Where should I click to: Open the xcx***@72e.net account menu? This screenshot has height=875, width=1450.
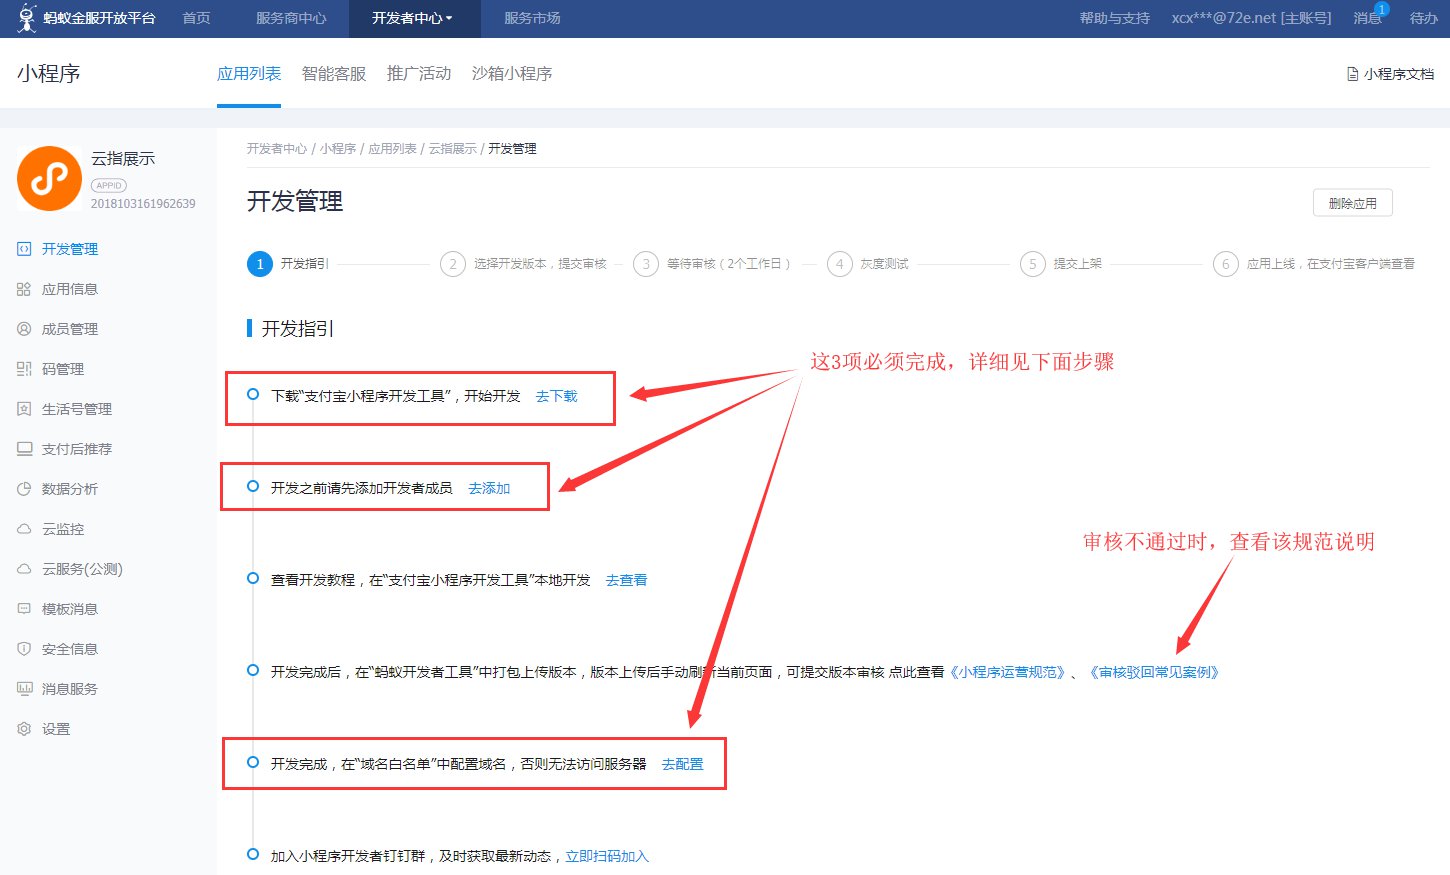click(1252, 18)
